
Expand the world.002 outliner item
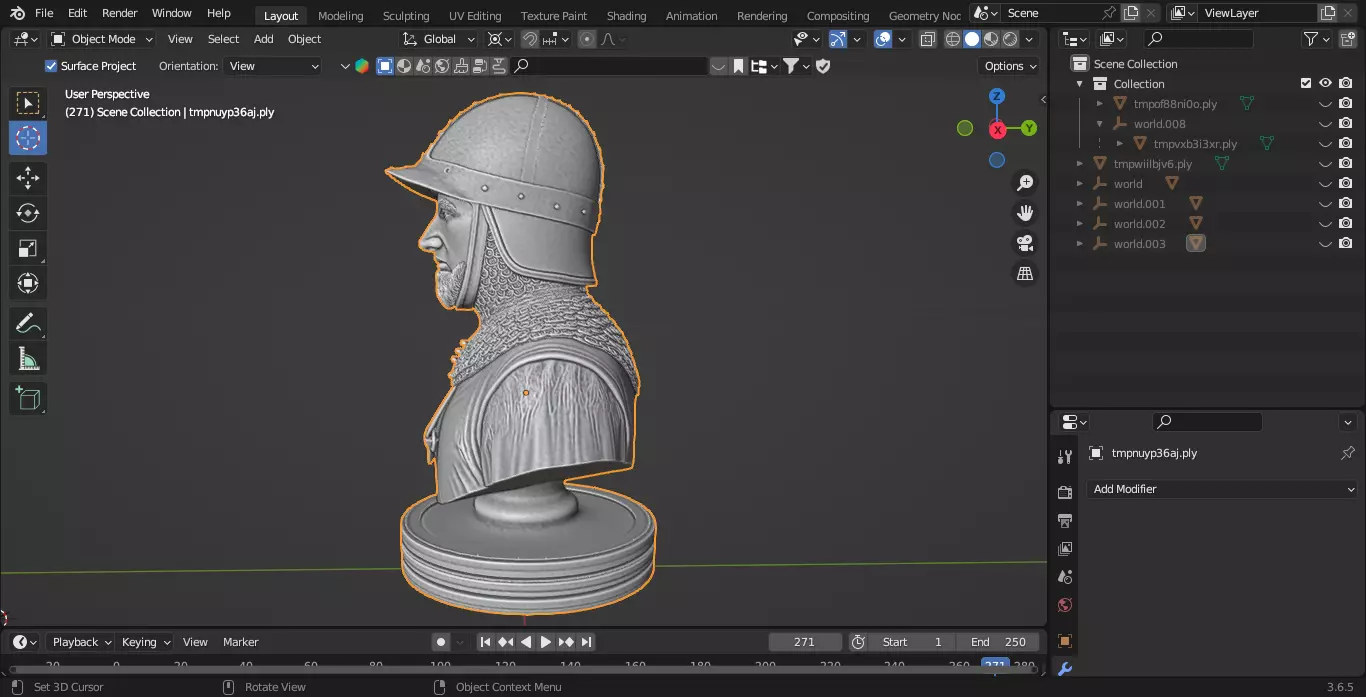pos(1080,224)
